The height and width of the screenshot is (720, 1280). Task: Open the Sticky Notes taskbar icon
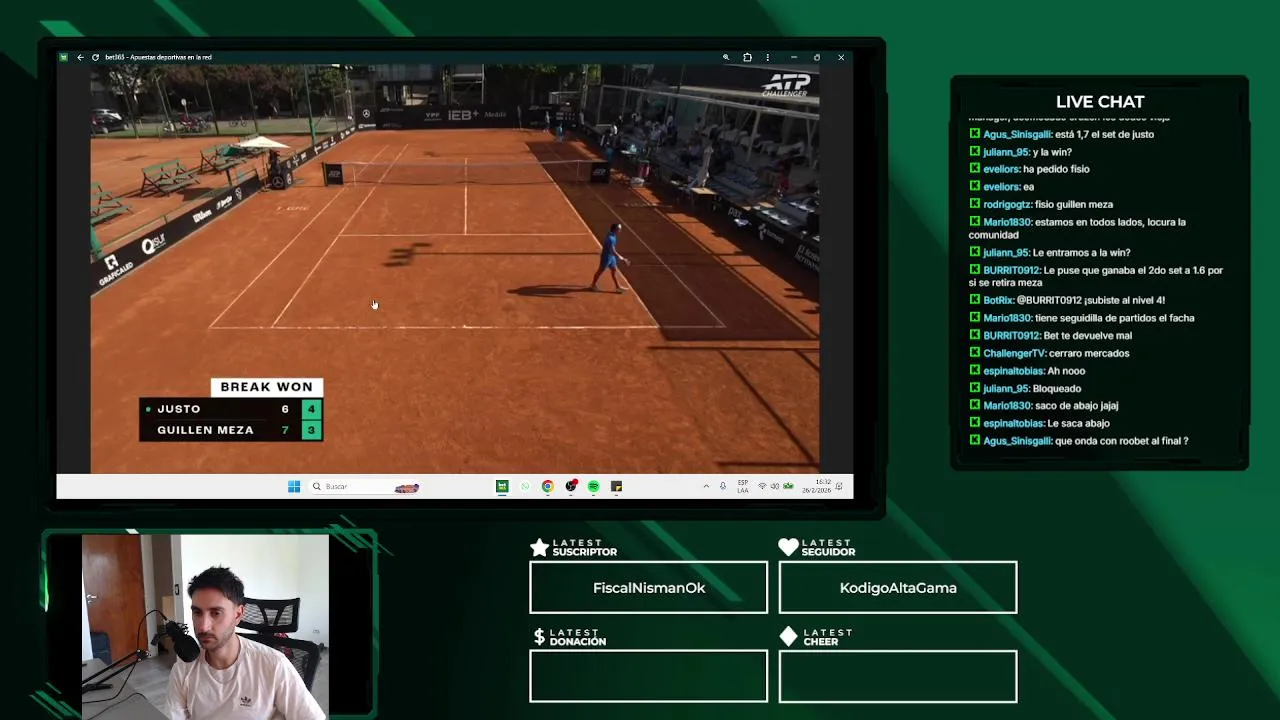(x=617, y=486)
